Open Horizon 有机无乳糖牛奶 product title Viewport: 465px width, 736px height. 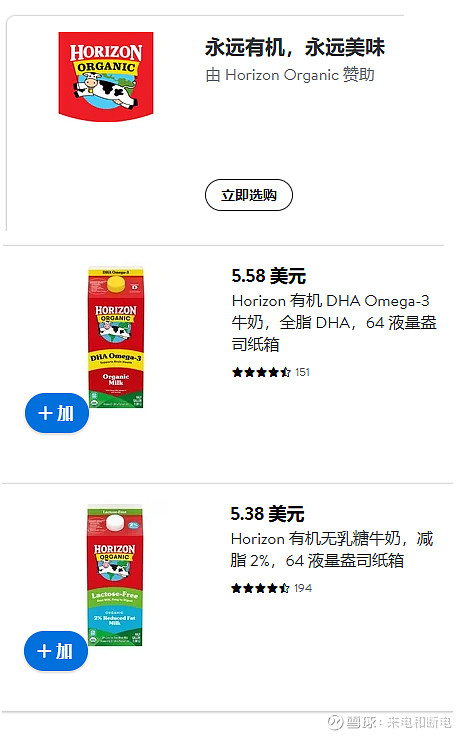[332, 550]
